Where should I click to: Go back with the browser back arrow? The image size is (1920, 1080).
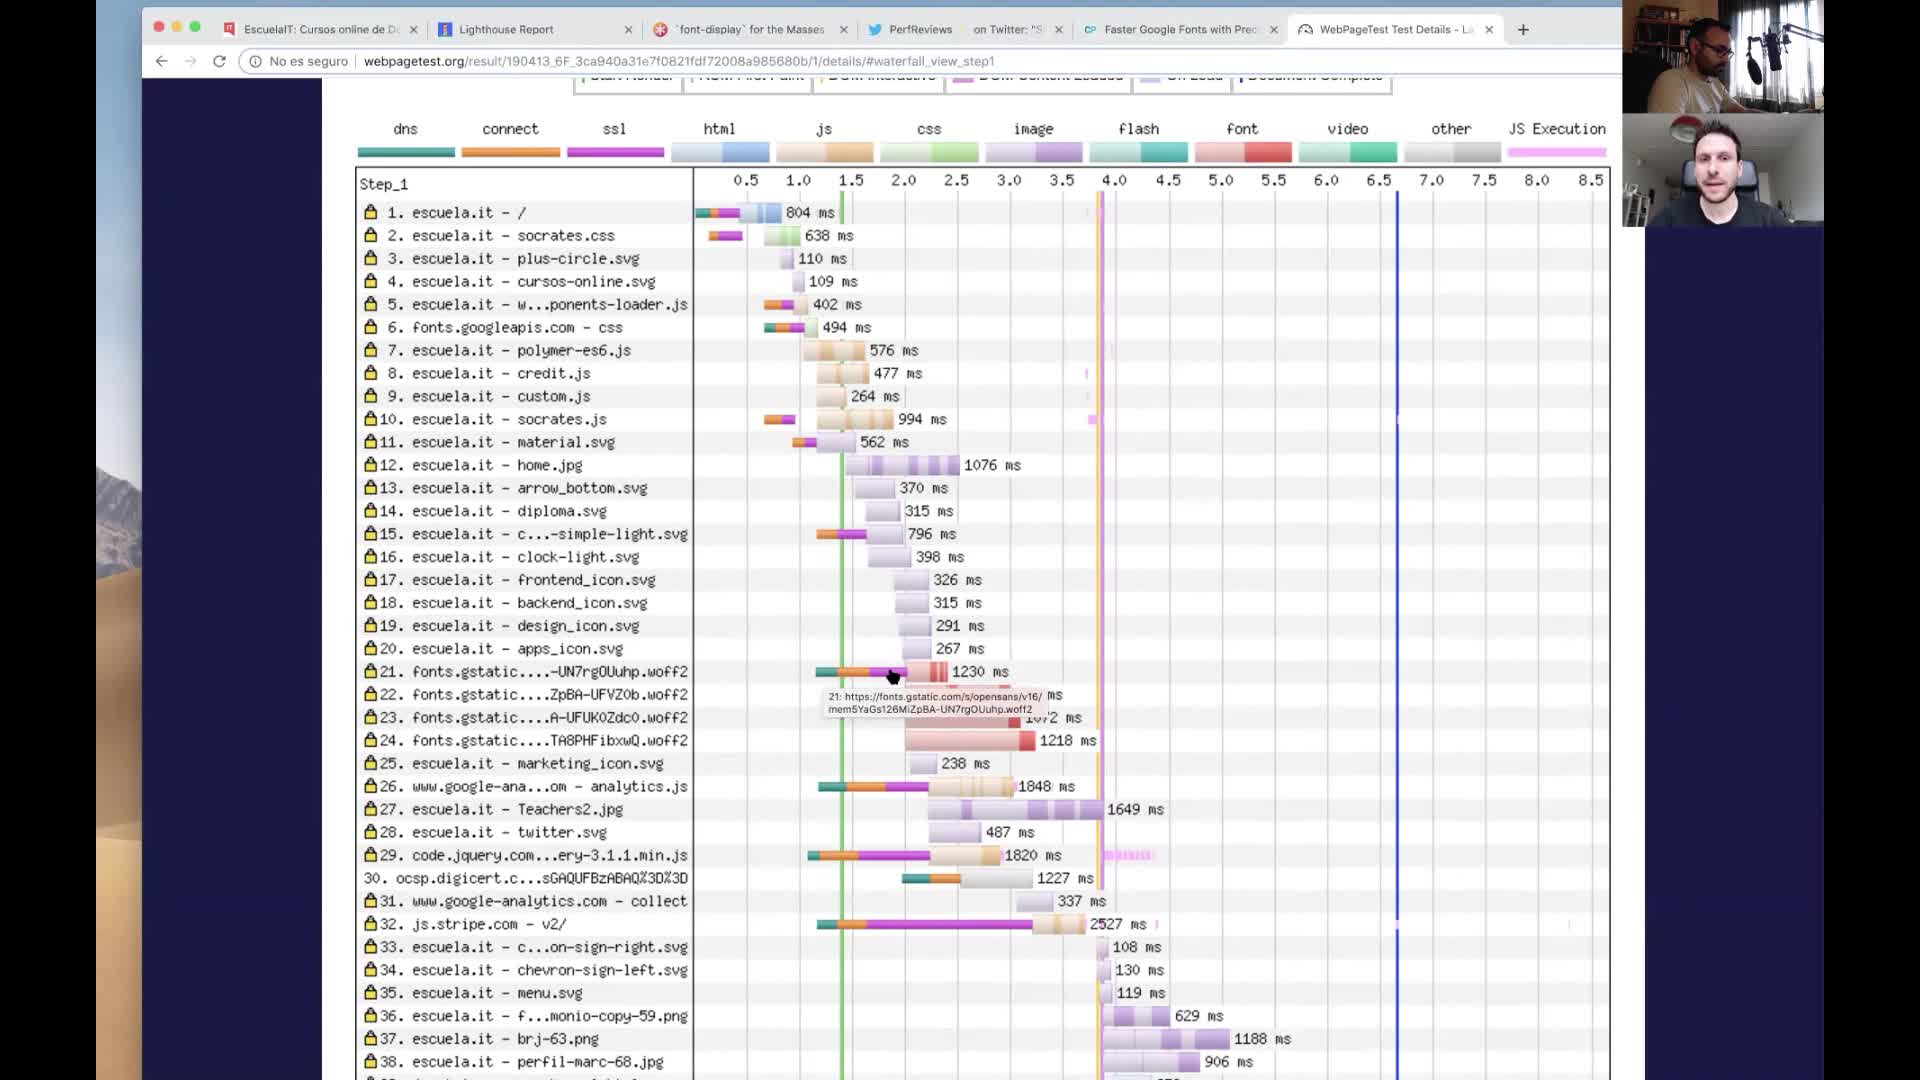coord(161,61)
